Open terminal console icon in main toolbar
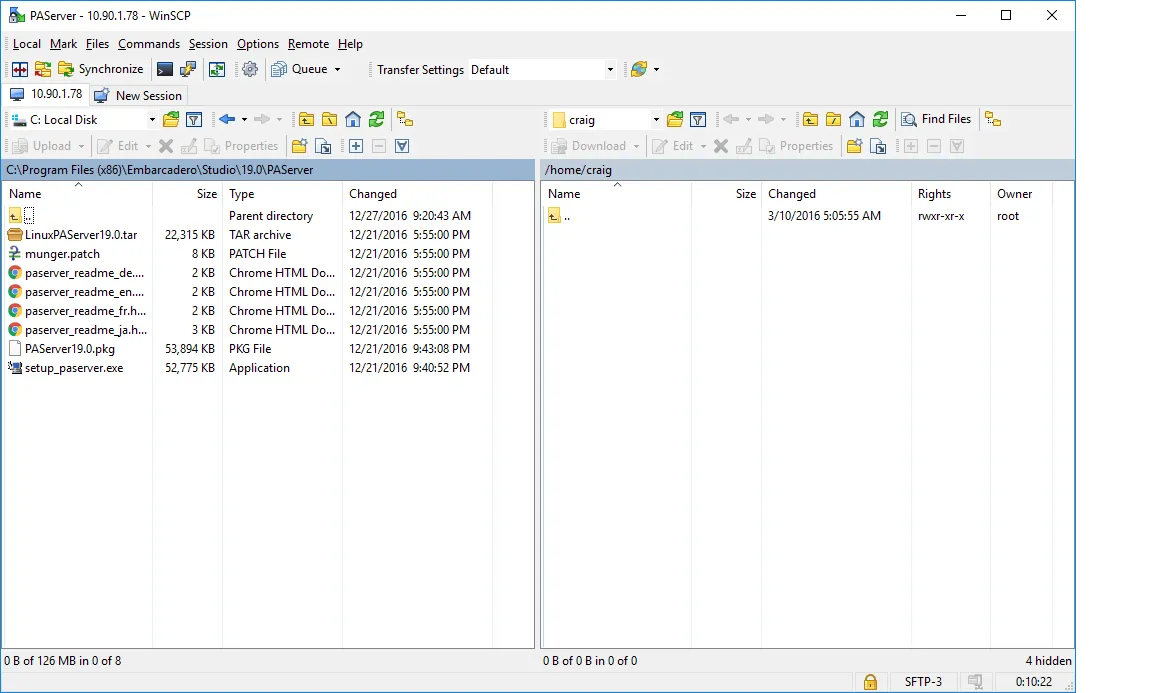 point(165,69)
